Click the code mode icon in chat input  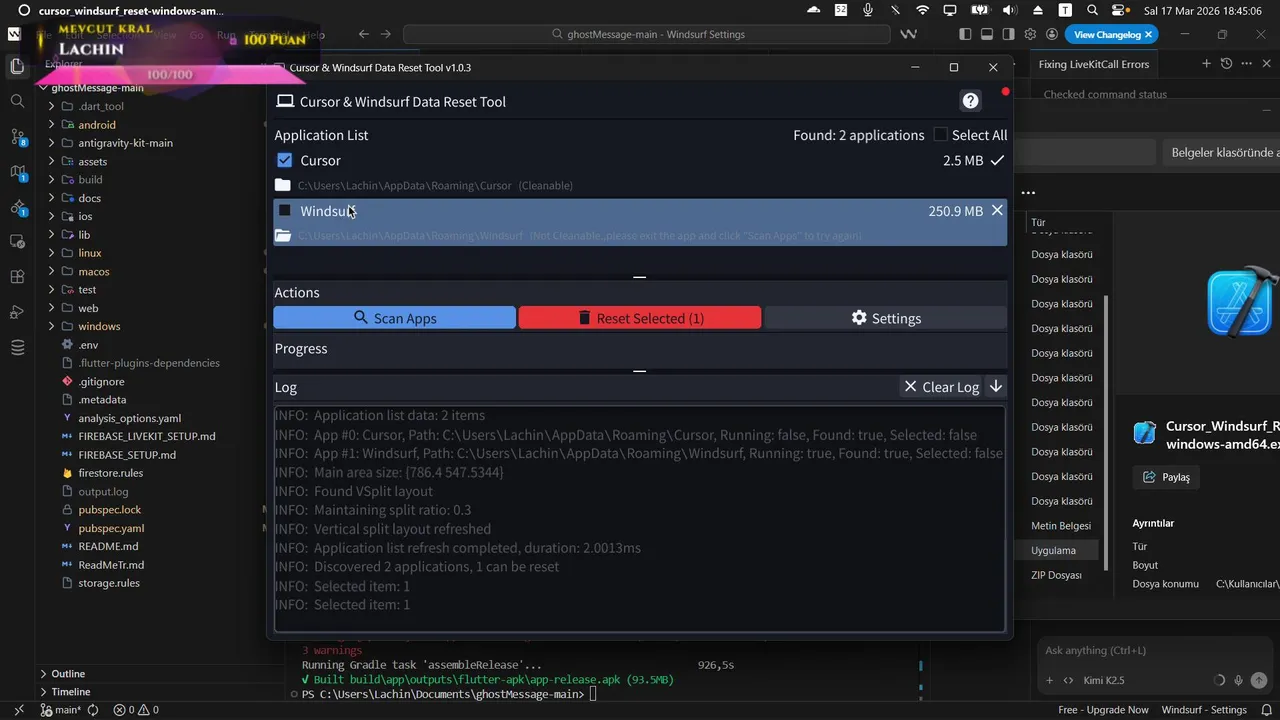pyautogui.click(x=1068, y=680)
